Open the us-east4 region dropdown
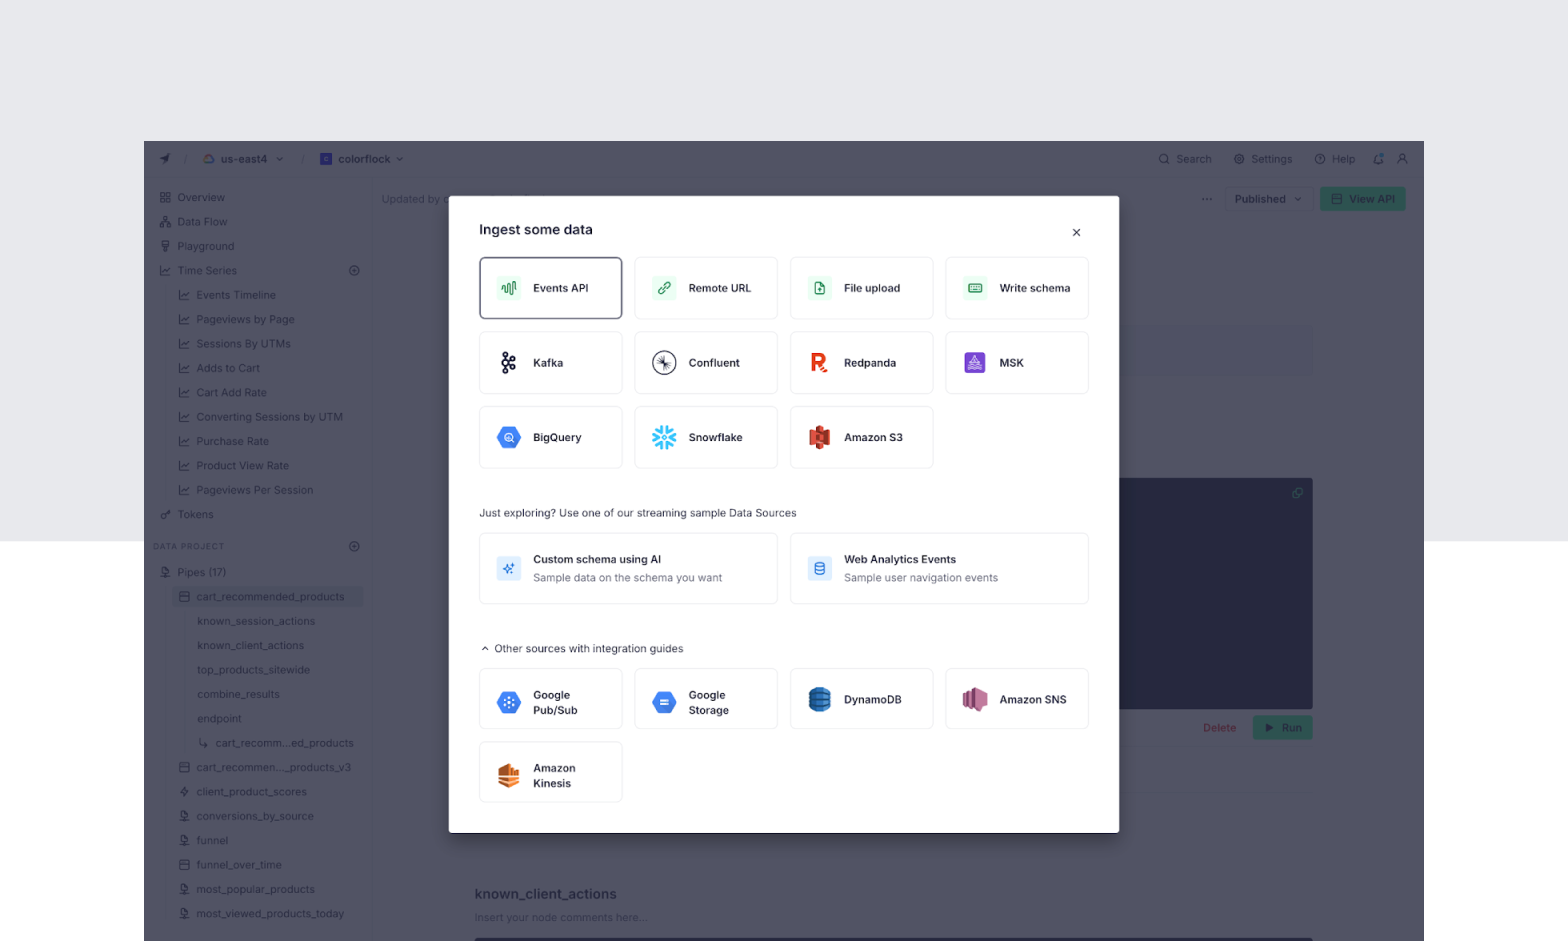 click(244, 159)
